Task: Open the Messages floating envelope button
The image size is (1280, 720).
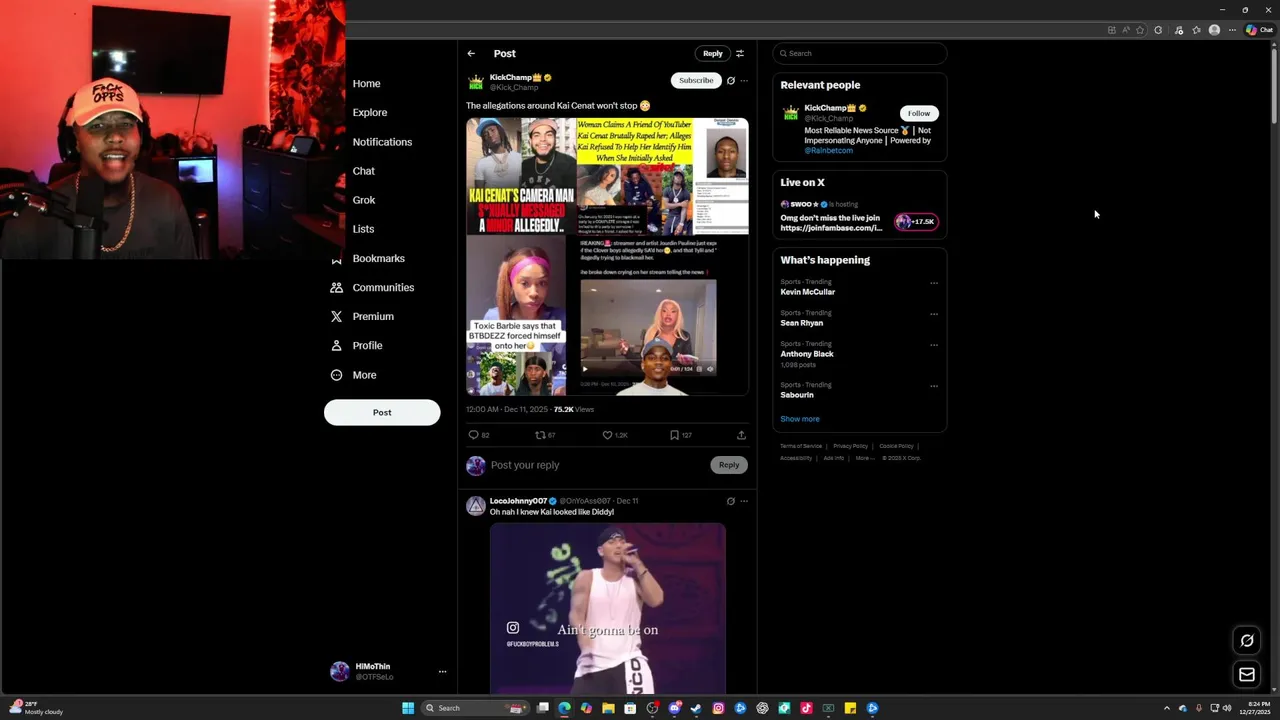Action: point(1247,675)
